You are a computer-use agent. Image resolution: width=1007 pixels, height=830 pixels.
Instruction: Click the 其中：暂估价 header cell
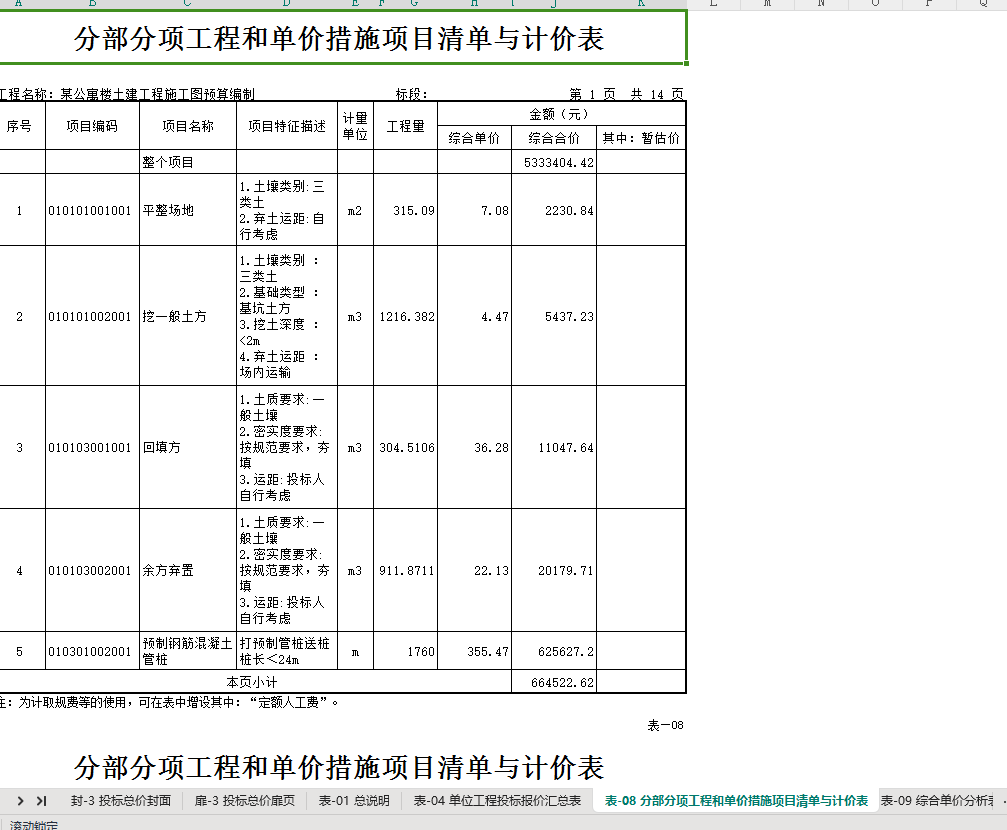coord(641,138)
